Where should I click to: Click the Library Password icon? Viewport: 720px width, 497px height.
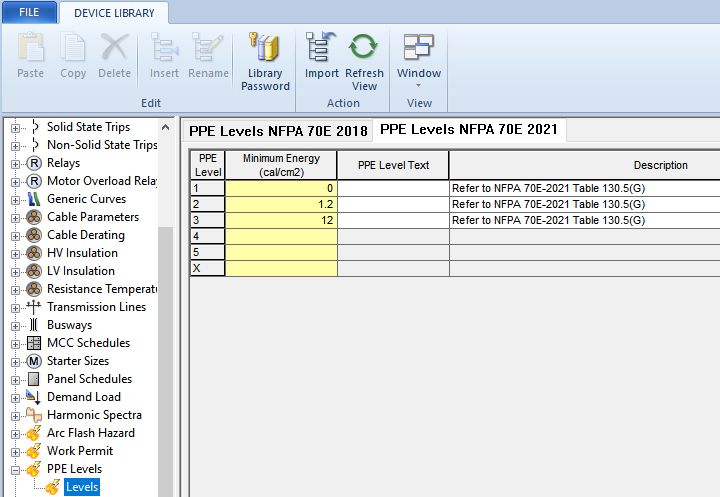pos(265,49)
